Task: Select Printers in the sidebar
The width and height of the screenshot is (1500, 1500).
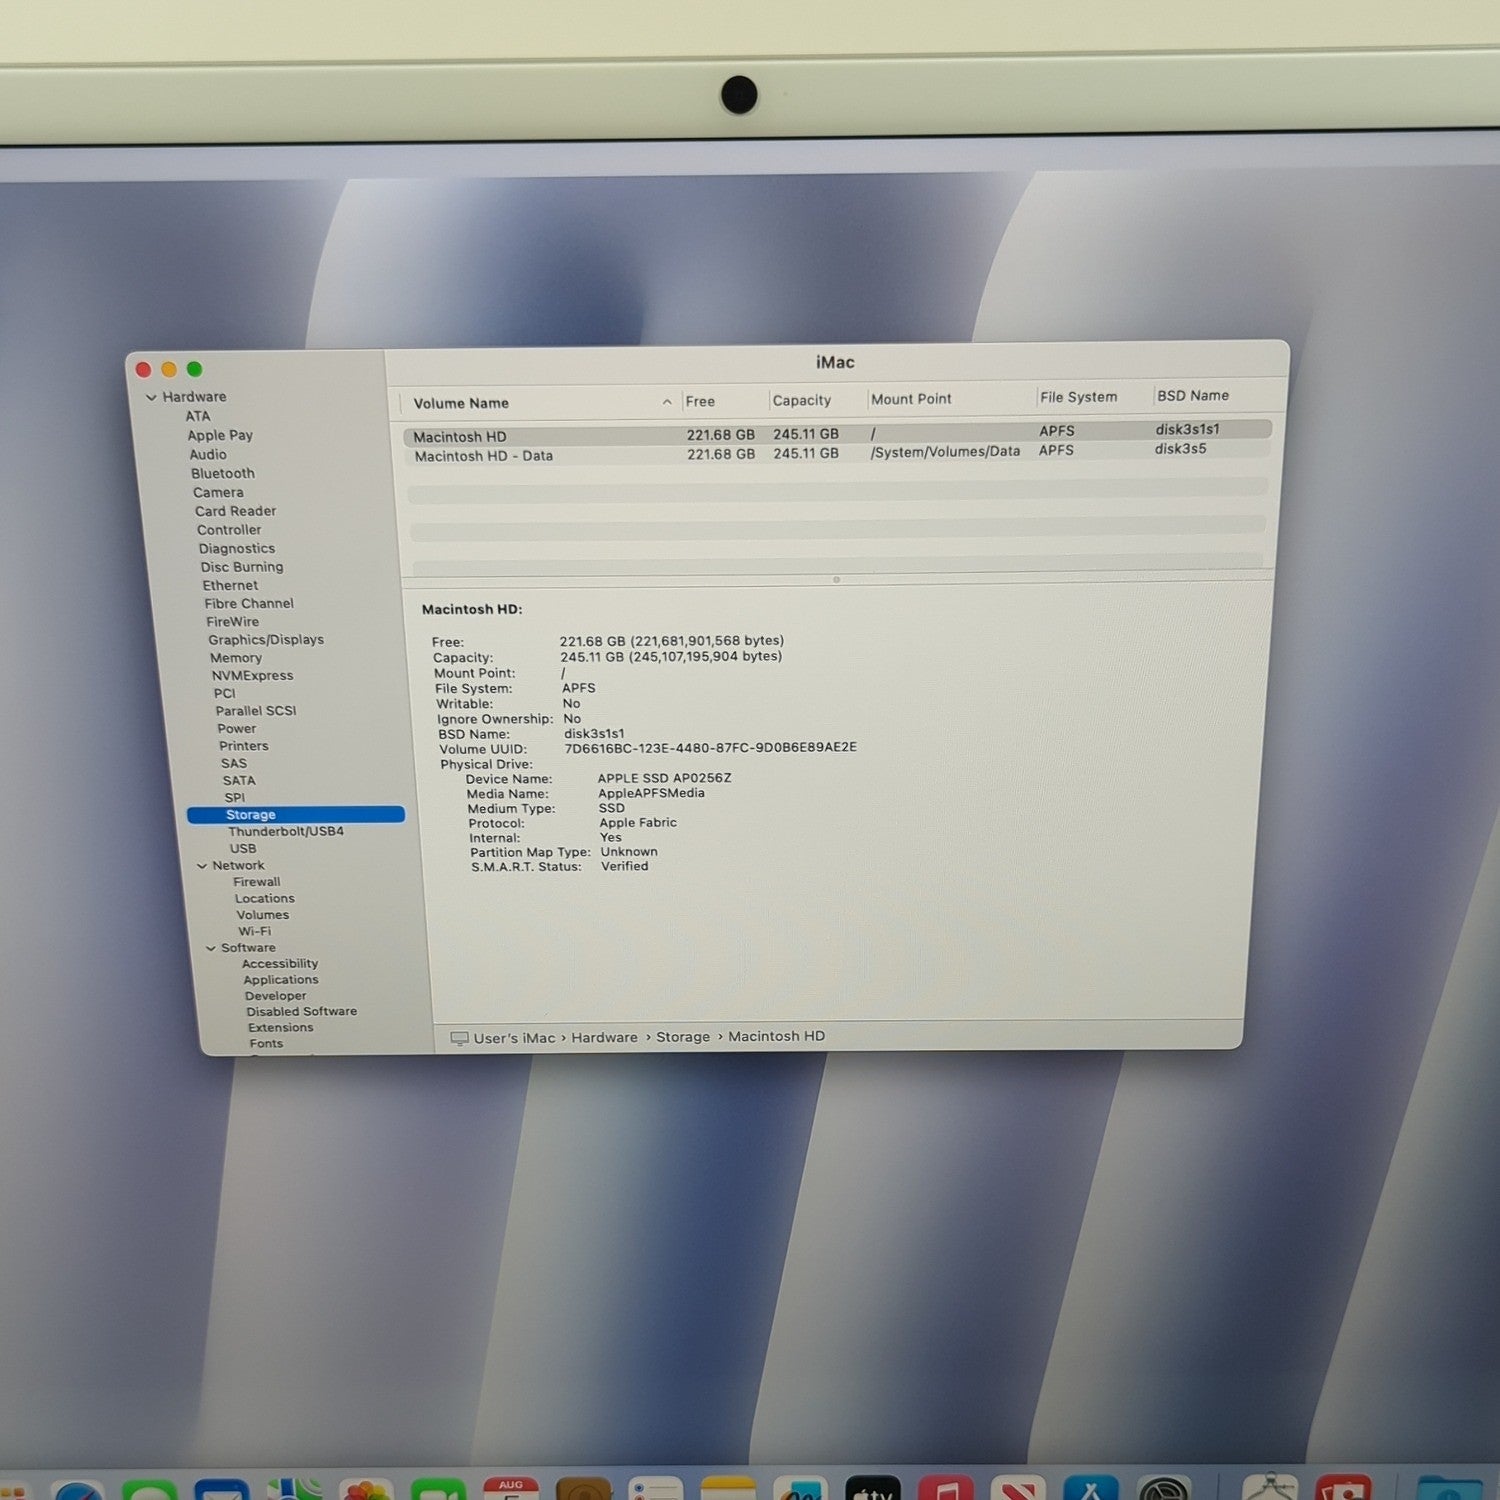Action: (244, 746)
